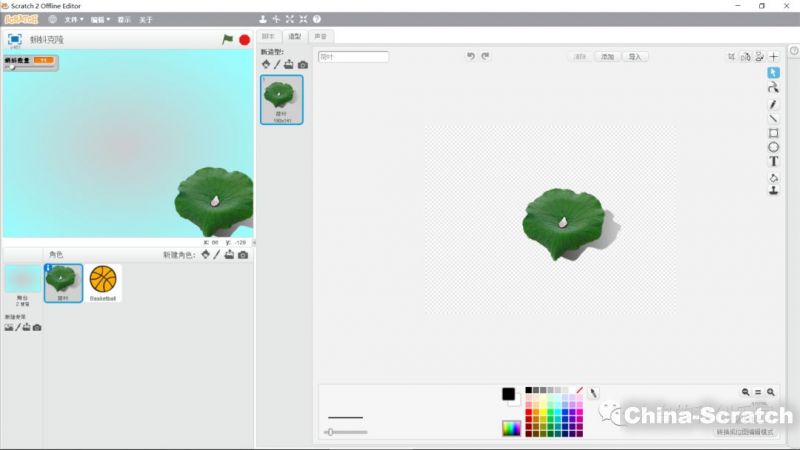Switch to the 脚本 (Scripts) tab
This screenshot has height=450, width=800.
click(267, 36)
